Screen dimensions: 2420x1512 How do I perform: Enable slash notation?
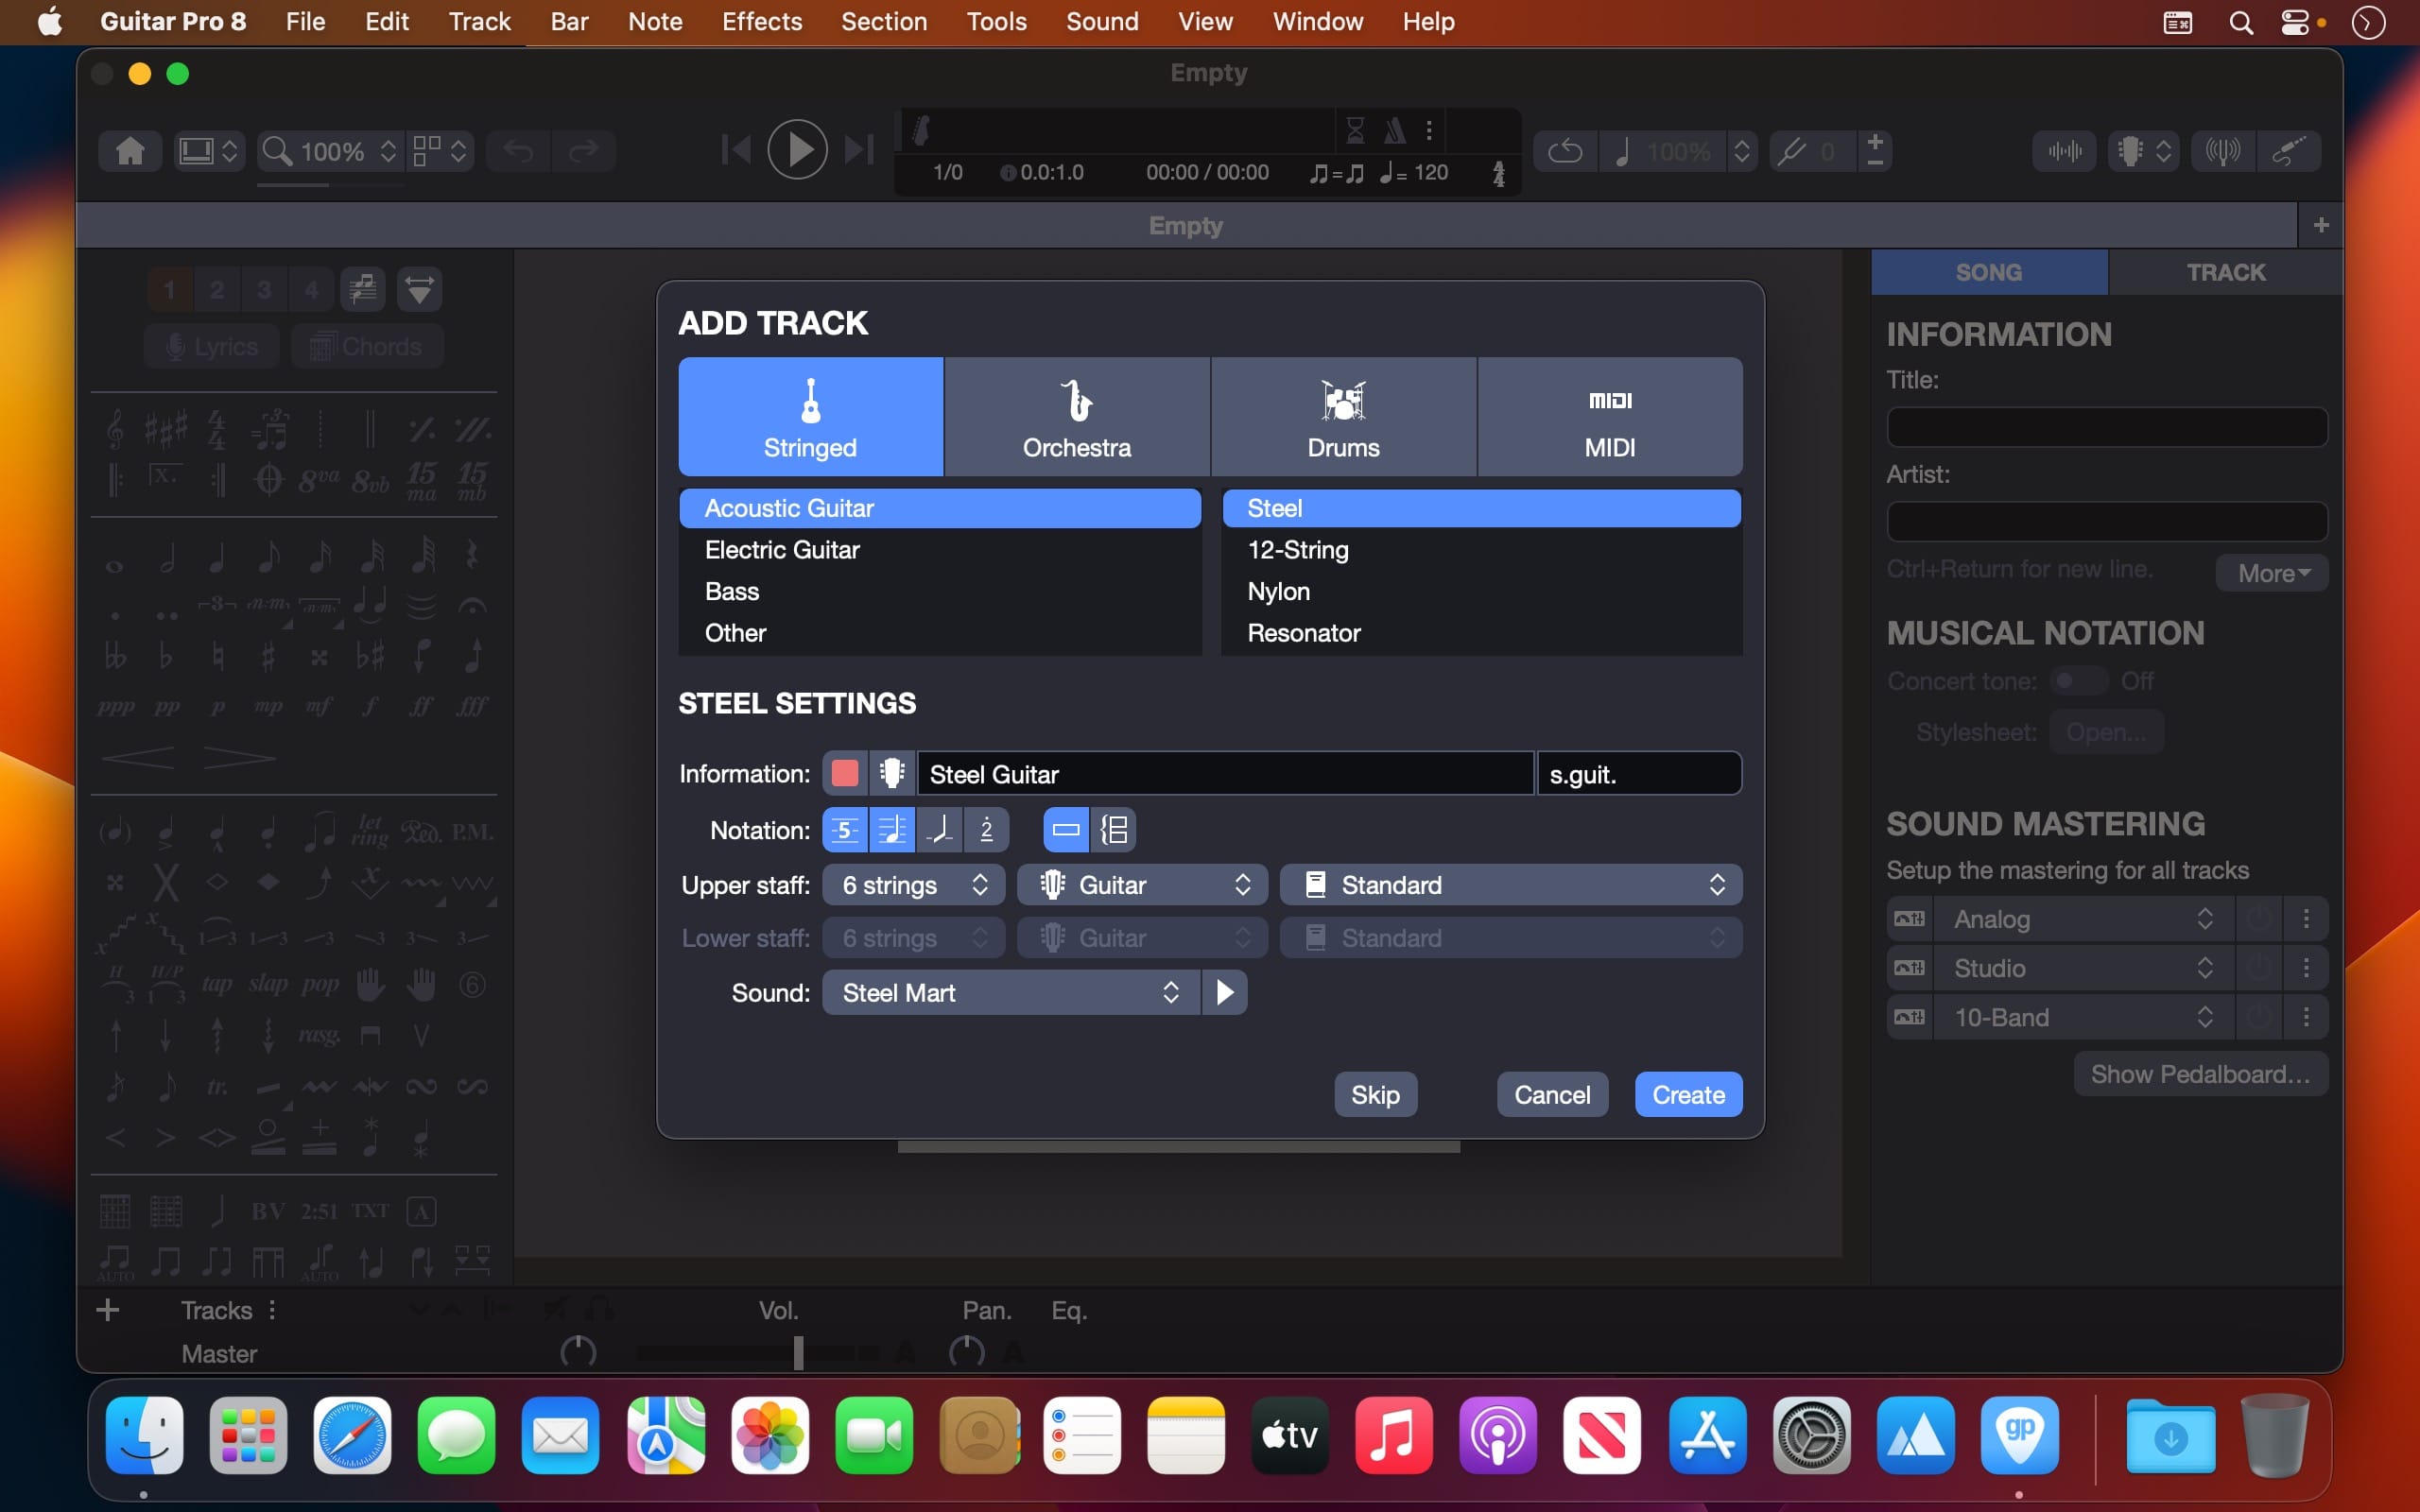[x=939, y=830]
